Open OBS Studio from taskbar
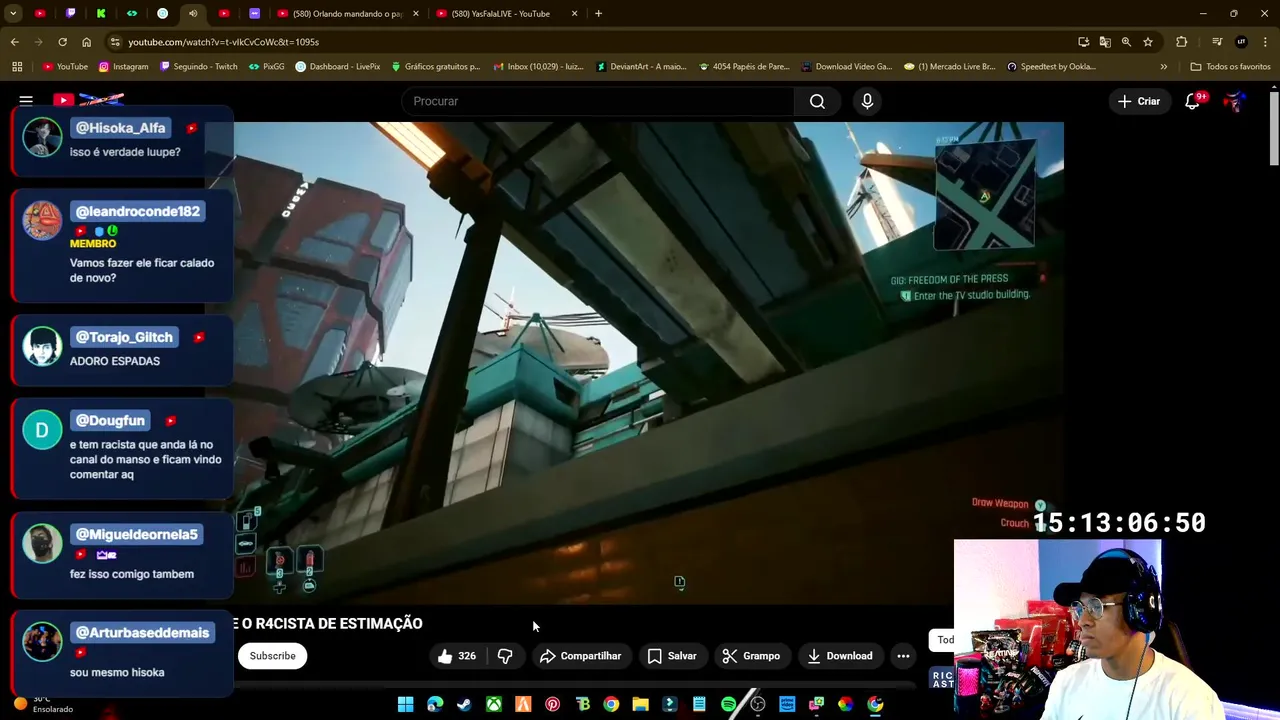 [x=758, y=705]
